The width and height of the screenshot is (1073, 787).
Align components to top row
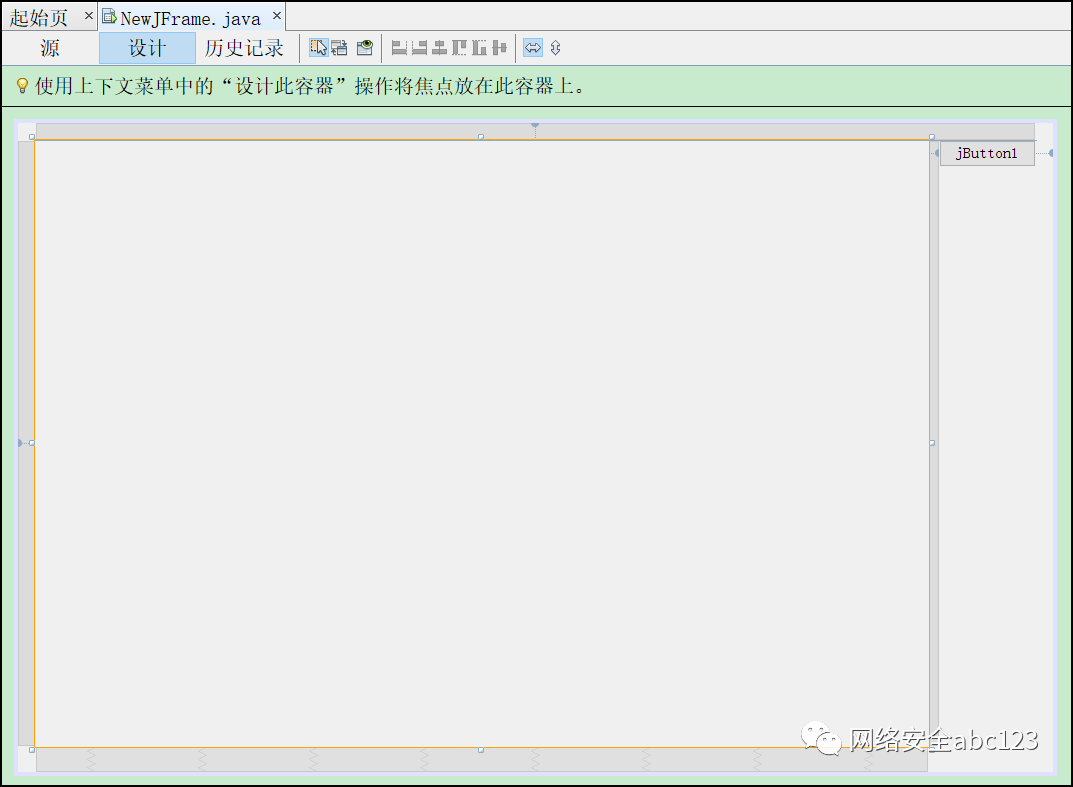(459, 47)
